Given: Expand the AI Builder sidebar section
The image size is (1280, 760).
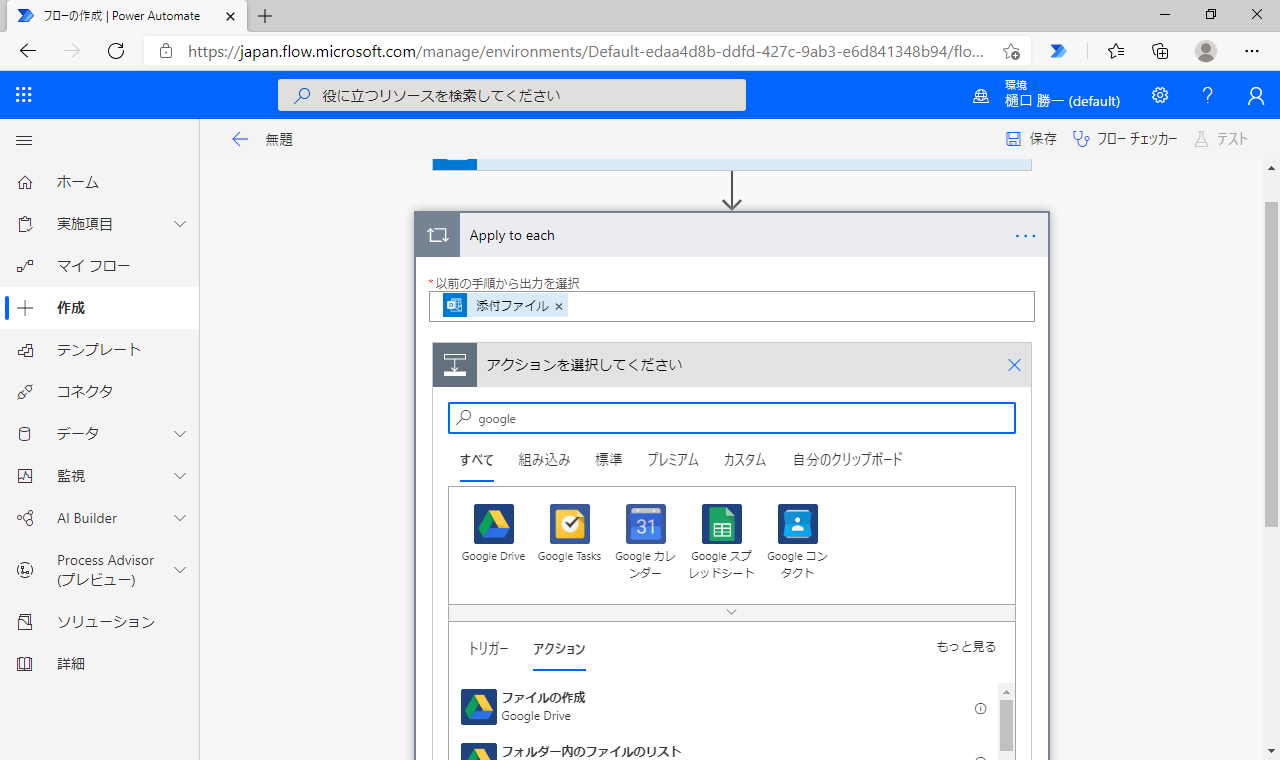Looking at the screenshot, I should (180, 518).
